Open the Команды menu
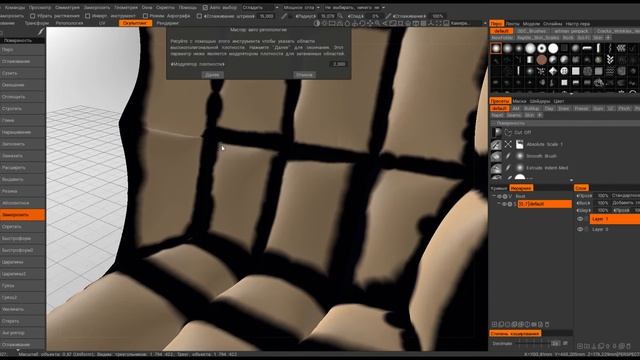The width and height of the screenshot is (640, 360). (x=15, y=7)
